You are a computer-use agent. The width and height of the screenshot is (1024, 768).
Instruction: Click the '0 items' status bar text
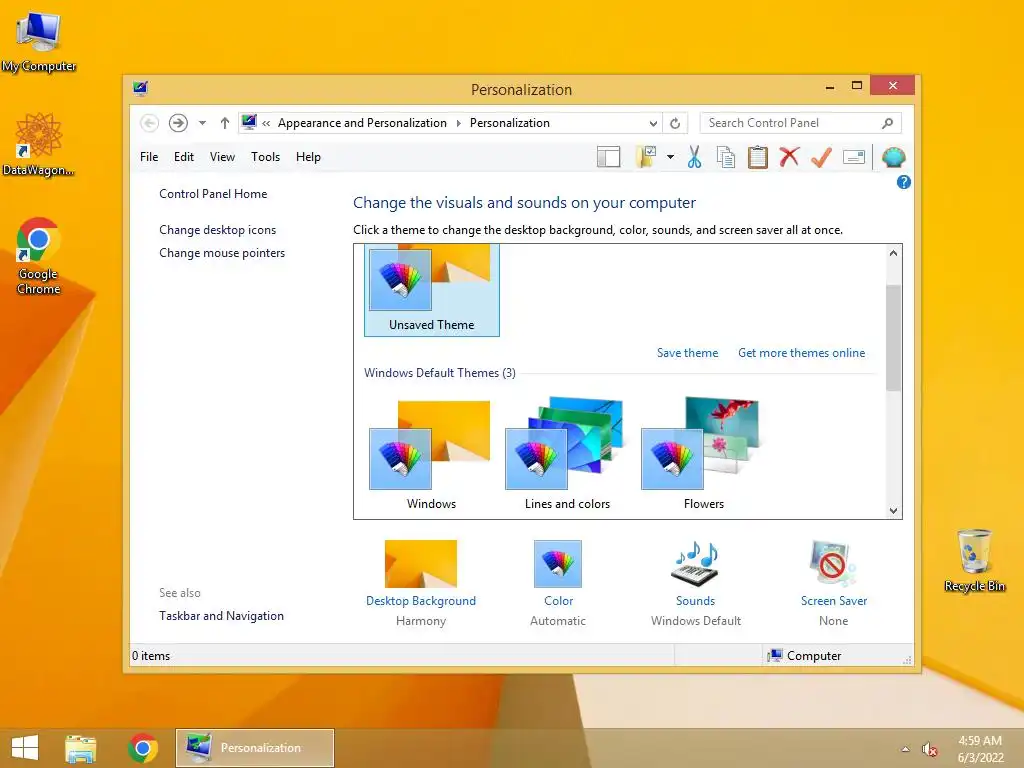coord(151,656)
